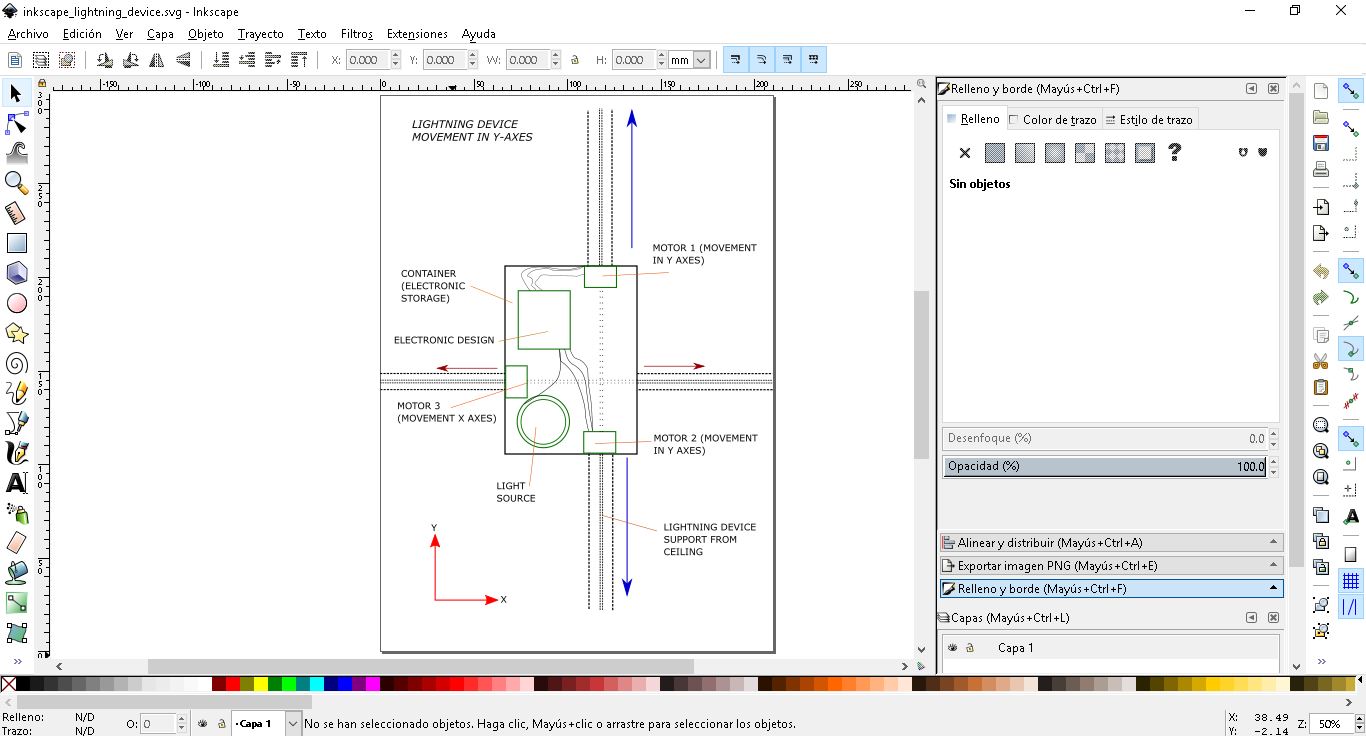Select the Rectangle tool
Viewport: 1366px width, 736px height.
point(16,243)
